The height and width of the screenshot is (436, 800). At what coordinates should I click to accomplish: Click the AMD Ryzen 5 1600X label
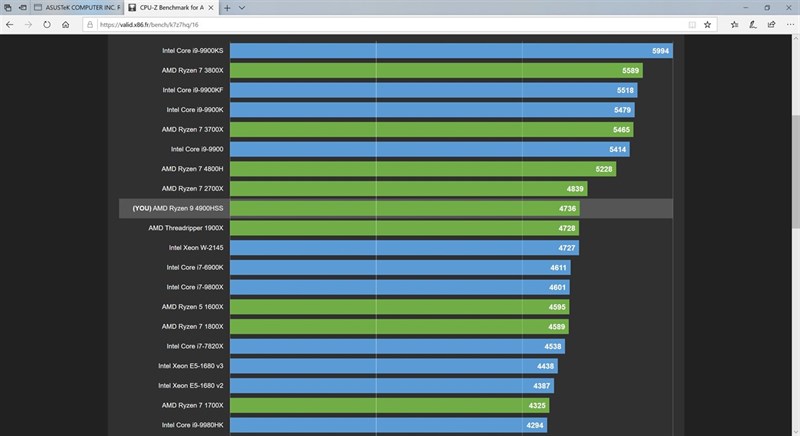click(x=192, y=307)
